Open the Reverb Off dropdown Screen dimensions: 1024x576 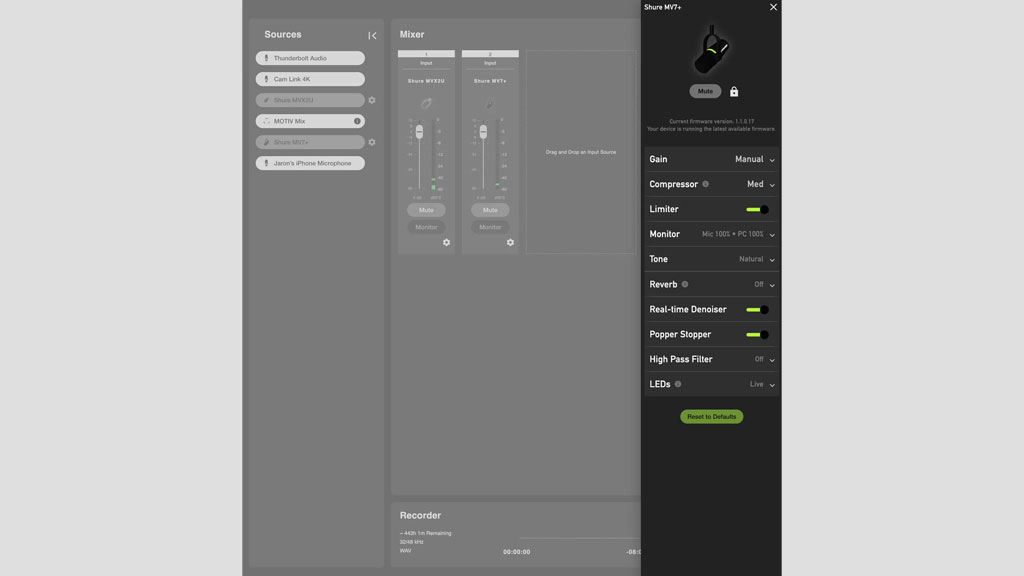(x=765, y=284)
